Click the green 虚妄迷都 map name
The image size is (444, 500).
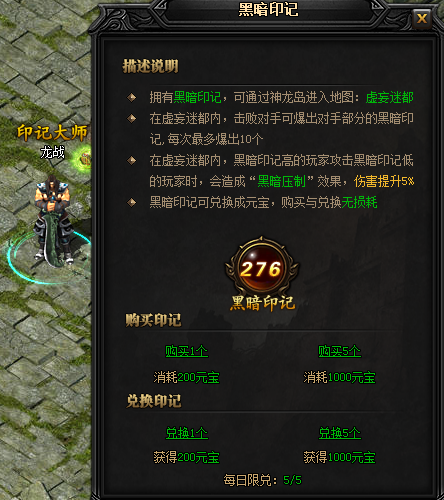[390, 97]
